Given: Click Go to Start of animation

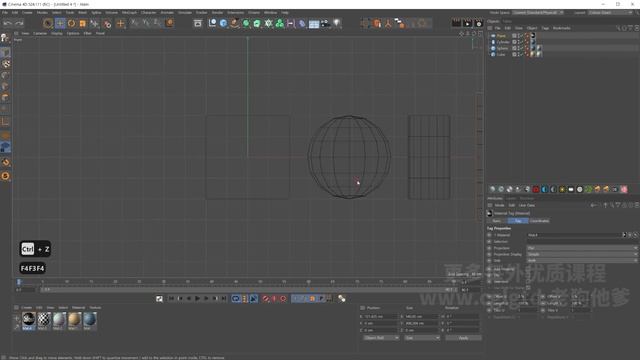Looking at the screenshot, I should point(171,299).
